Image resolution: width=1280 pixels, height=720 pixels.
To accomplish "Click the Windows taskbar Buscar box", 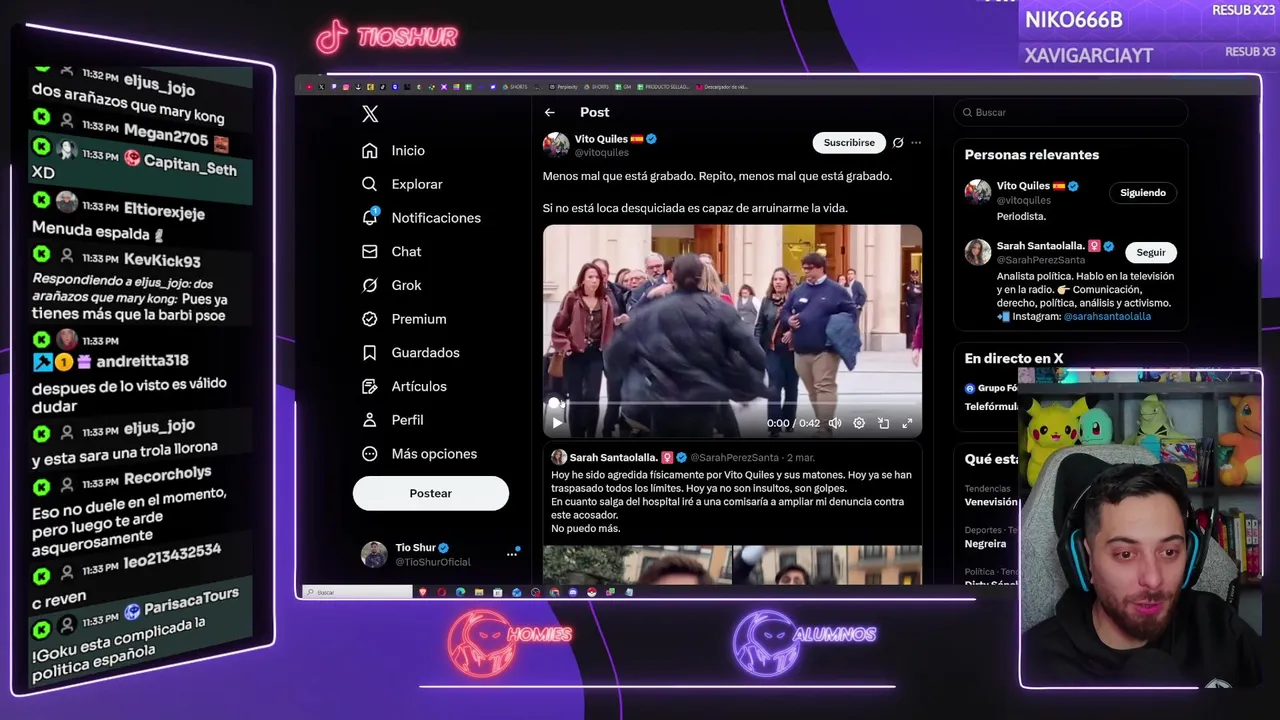I will pos(357,592).
